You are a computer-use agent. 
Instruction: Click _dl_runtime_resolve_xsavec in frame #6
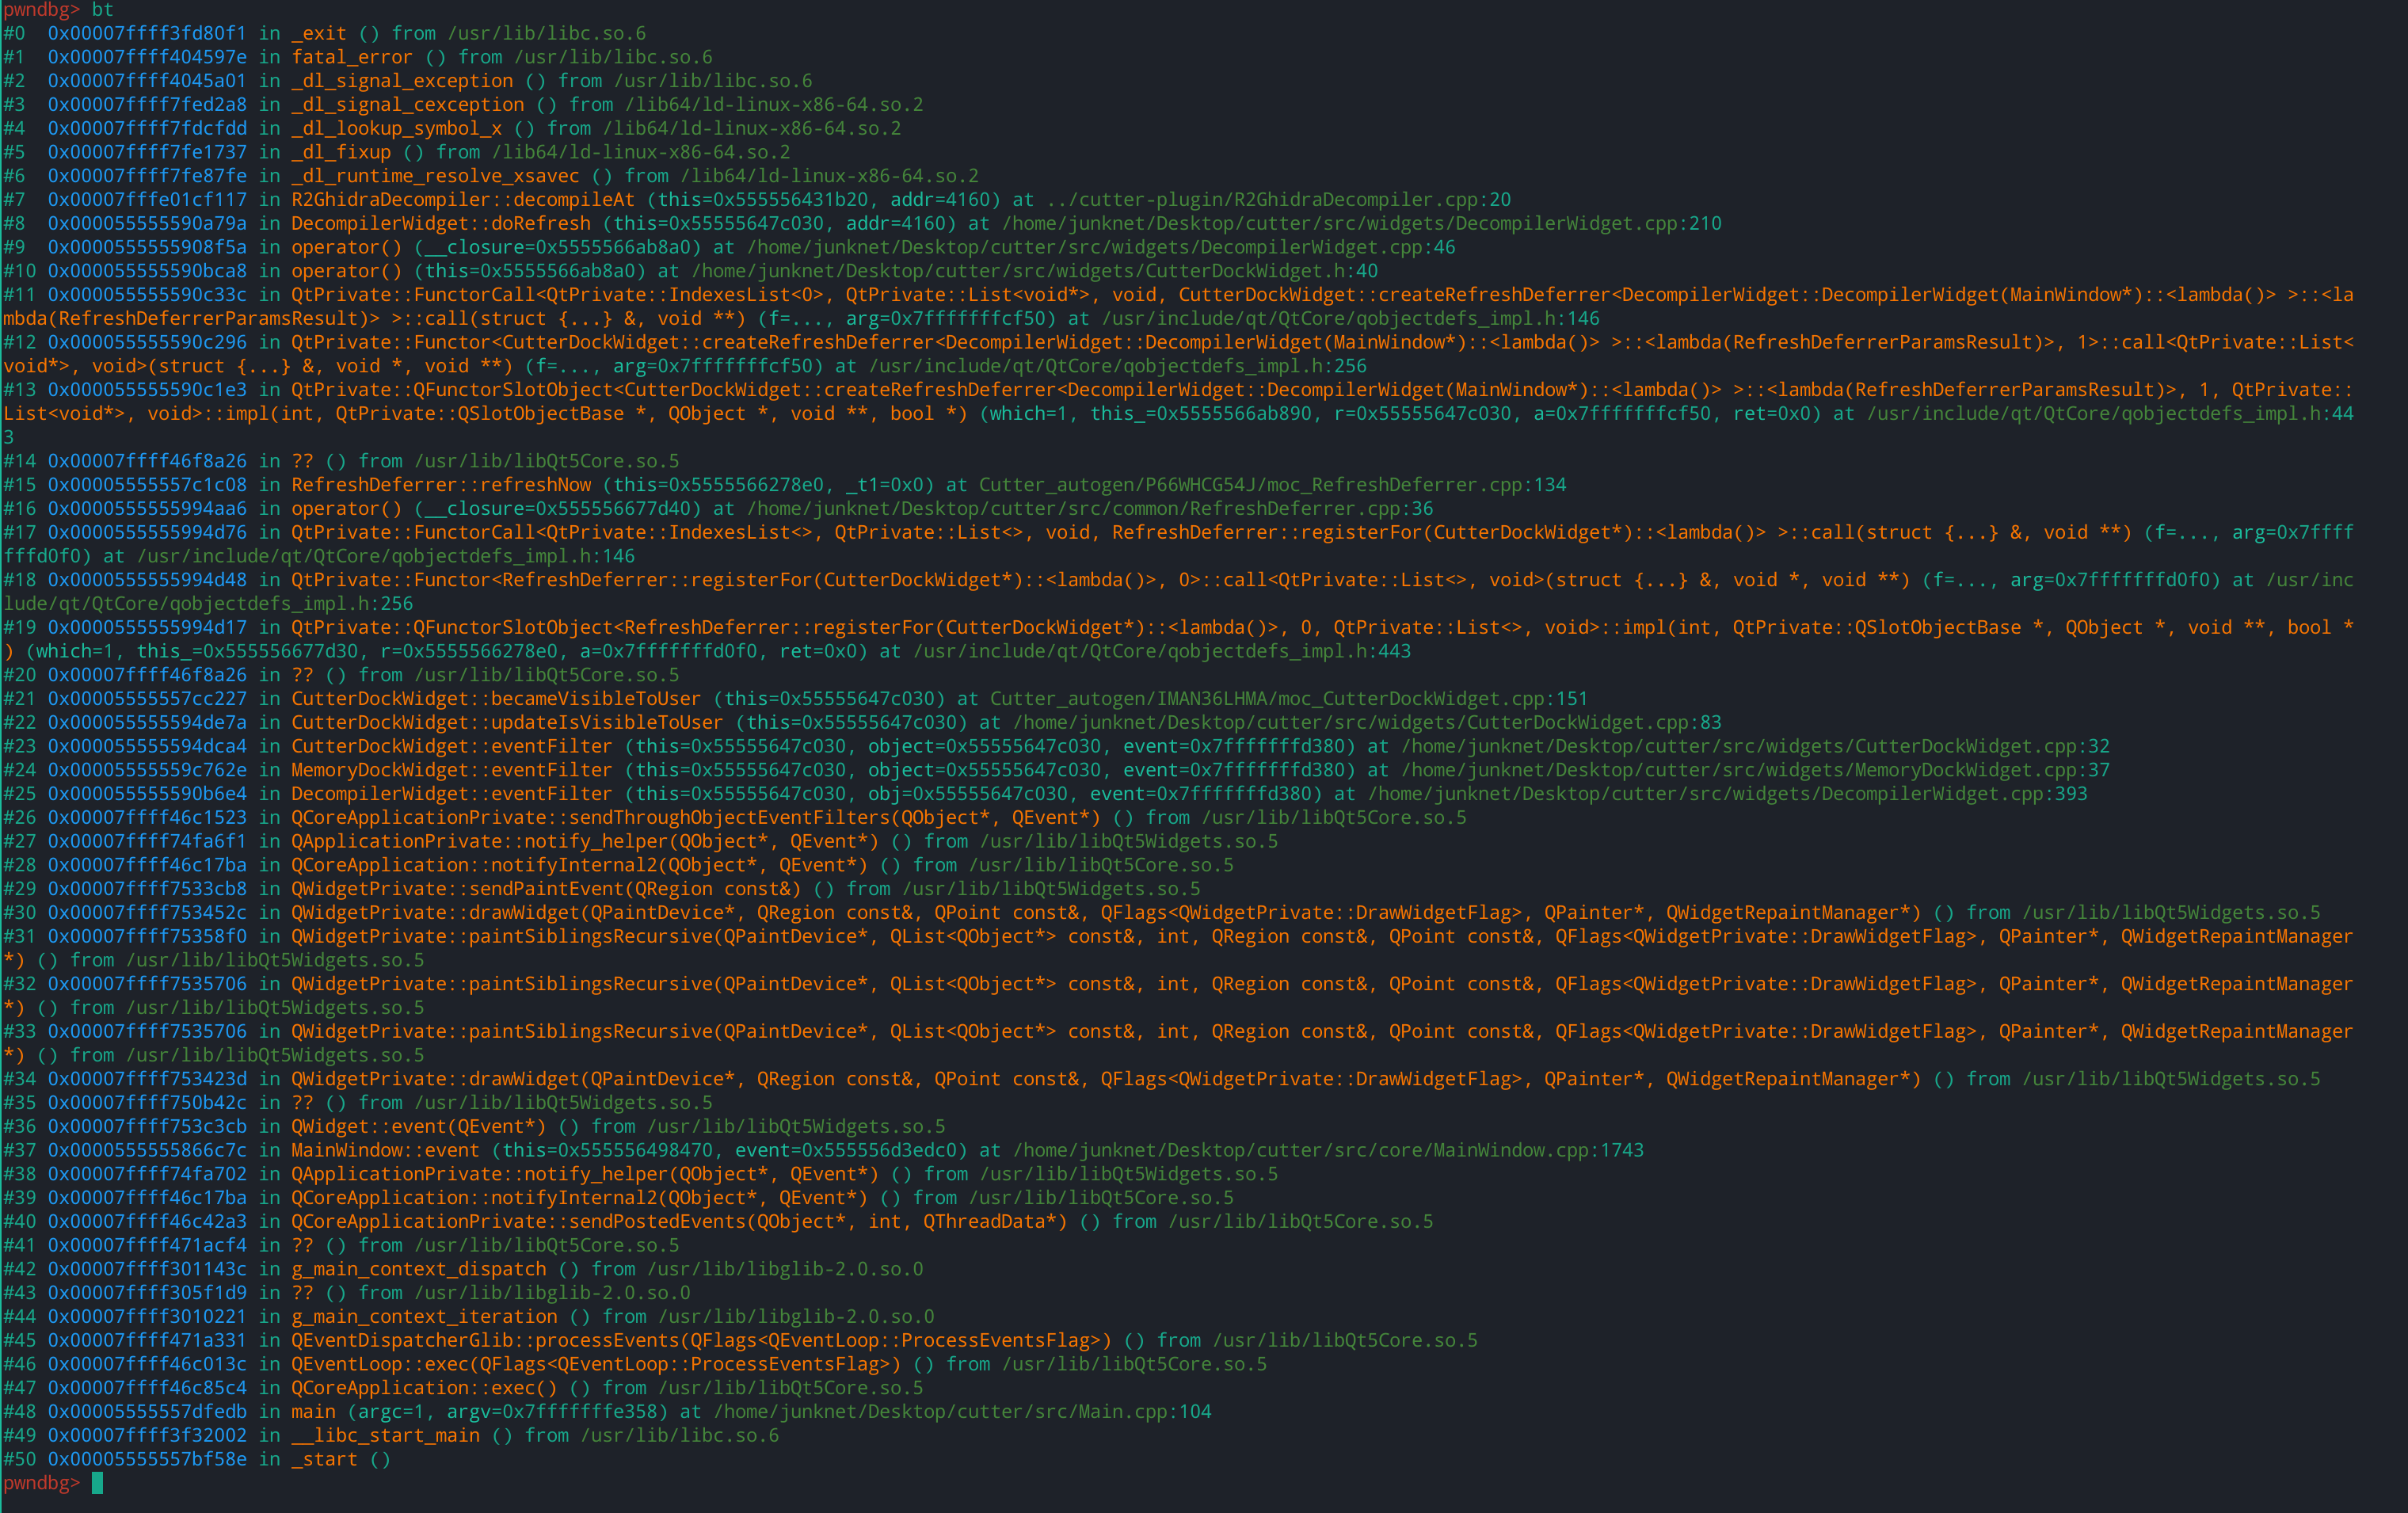435,176
